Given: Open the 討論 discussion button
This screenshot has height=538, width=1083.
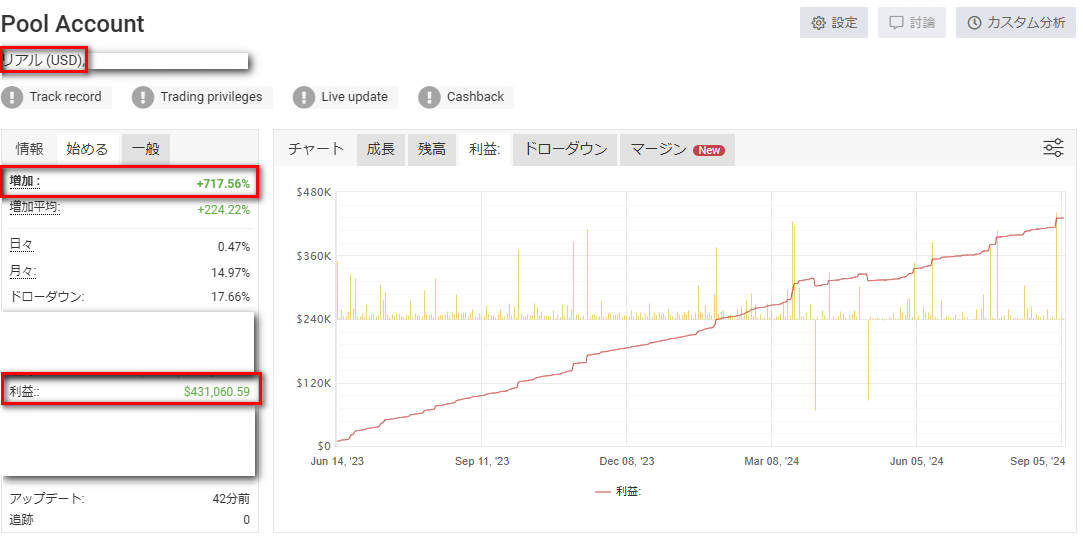Looking at the screenshot, I should [x=911, y=23].
